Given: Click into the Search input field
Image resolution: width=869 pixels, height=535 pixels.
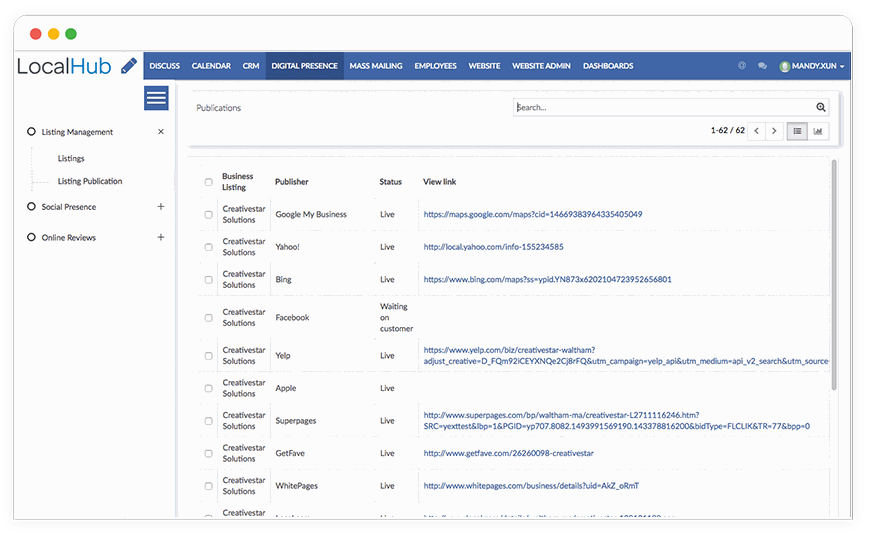Looking at the screenshot, I should 662,108.
